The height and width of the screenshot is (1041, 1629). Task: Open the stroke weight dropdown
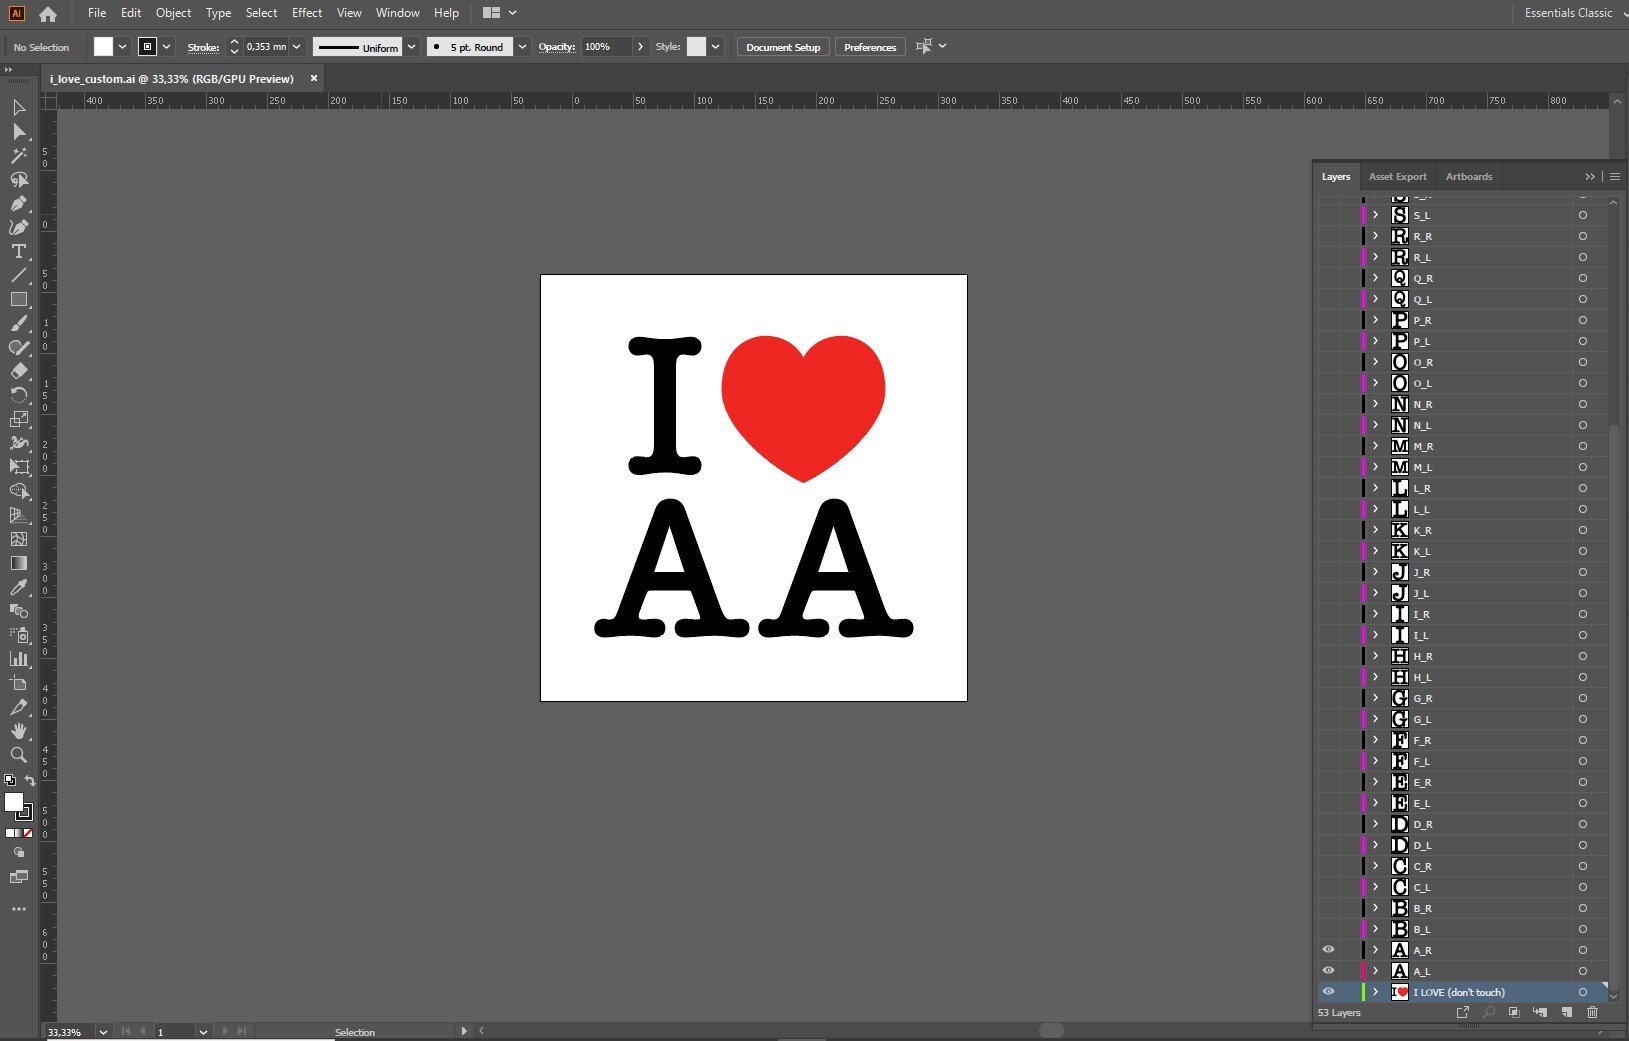tap(296, 47)
